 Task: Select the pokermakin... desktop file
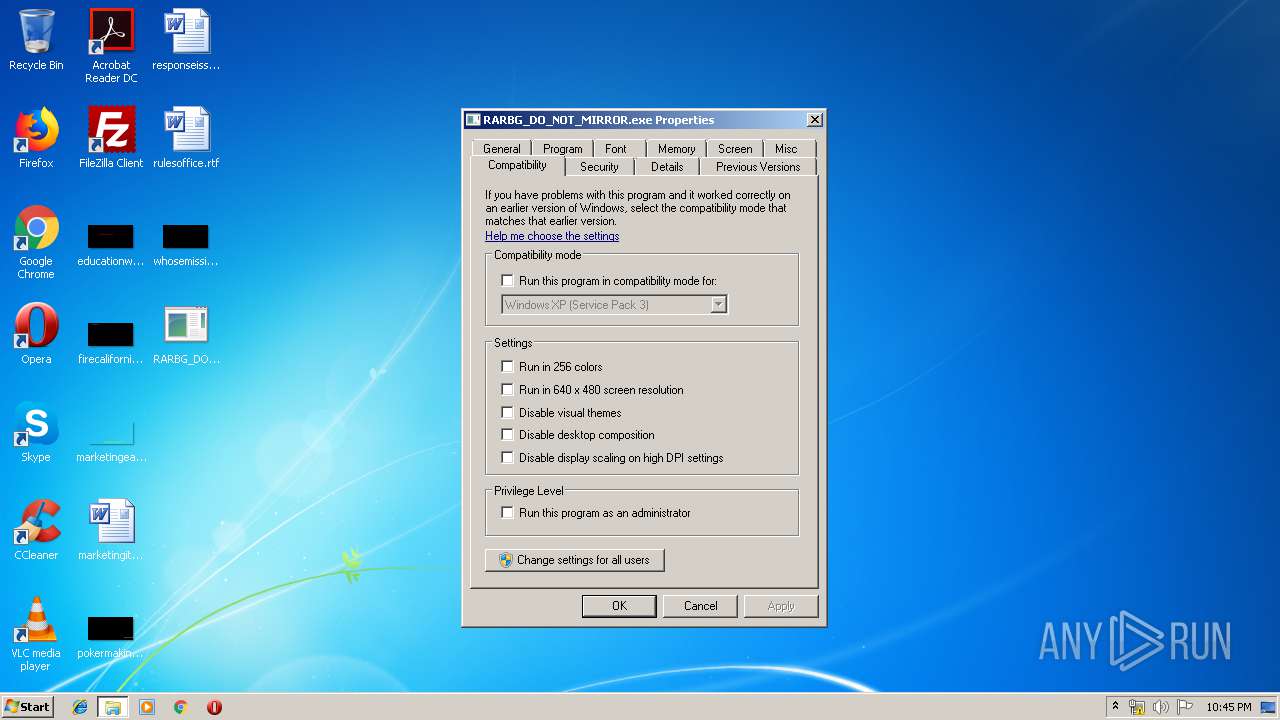(111, 637)
